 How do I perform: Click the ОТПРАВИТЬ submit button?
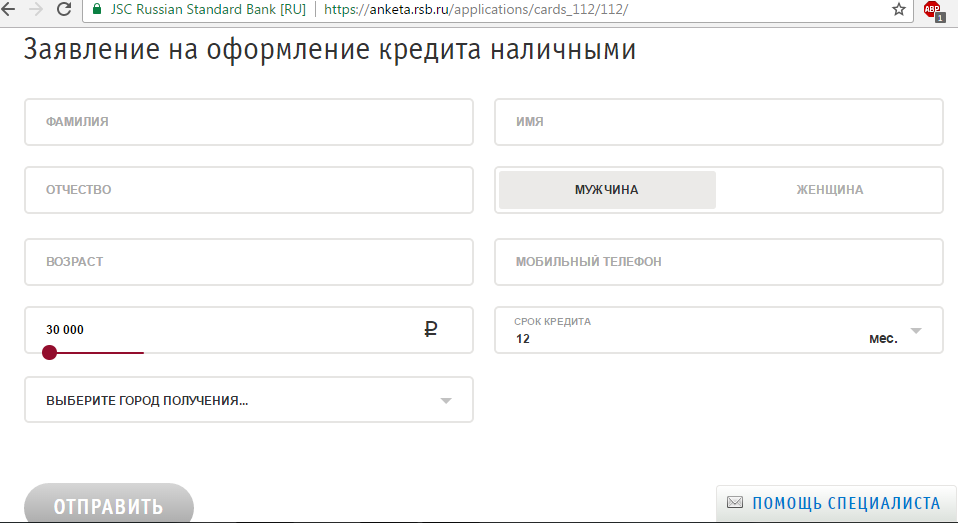(109, 503)
